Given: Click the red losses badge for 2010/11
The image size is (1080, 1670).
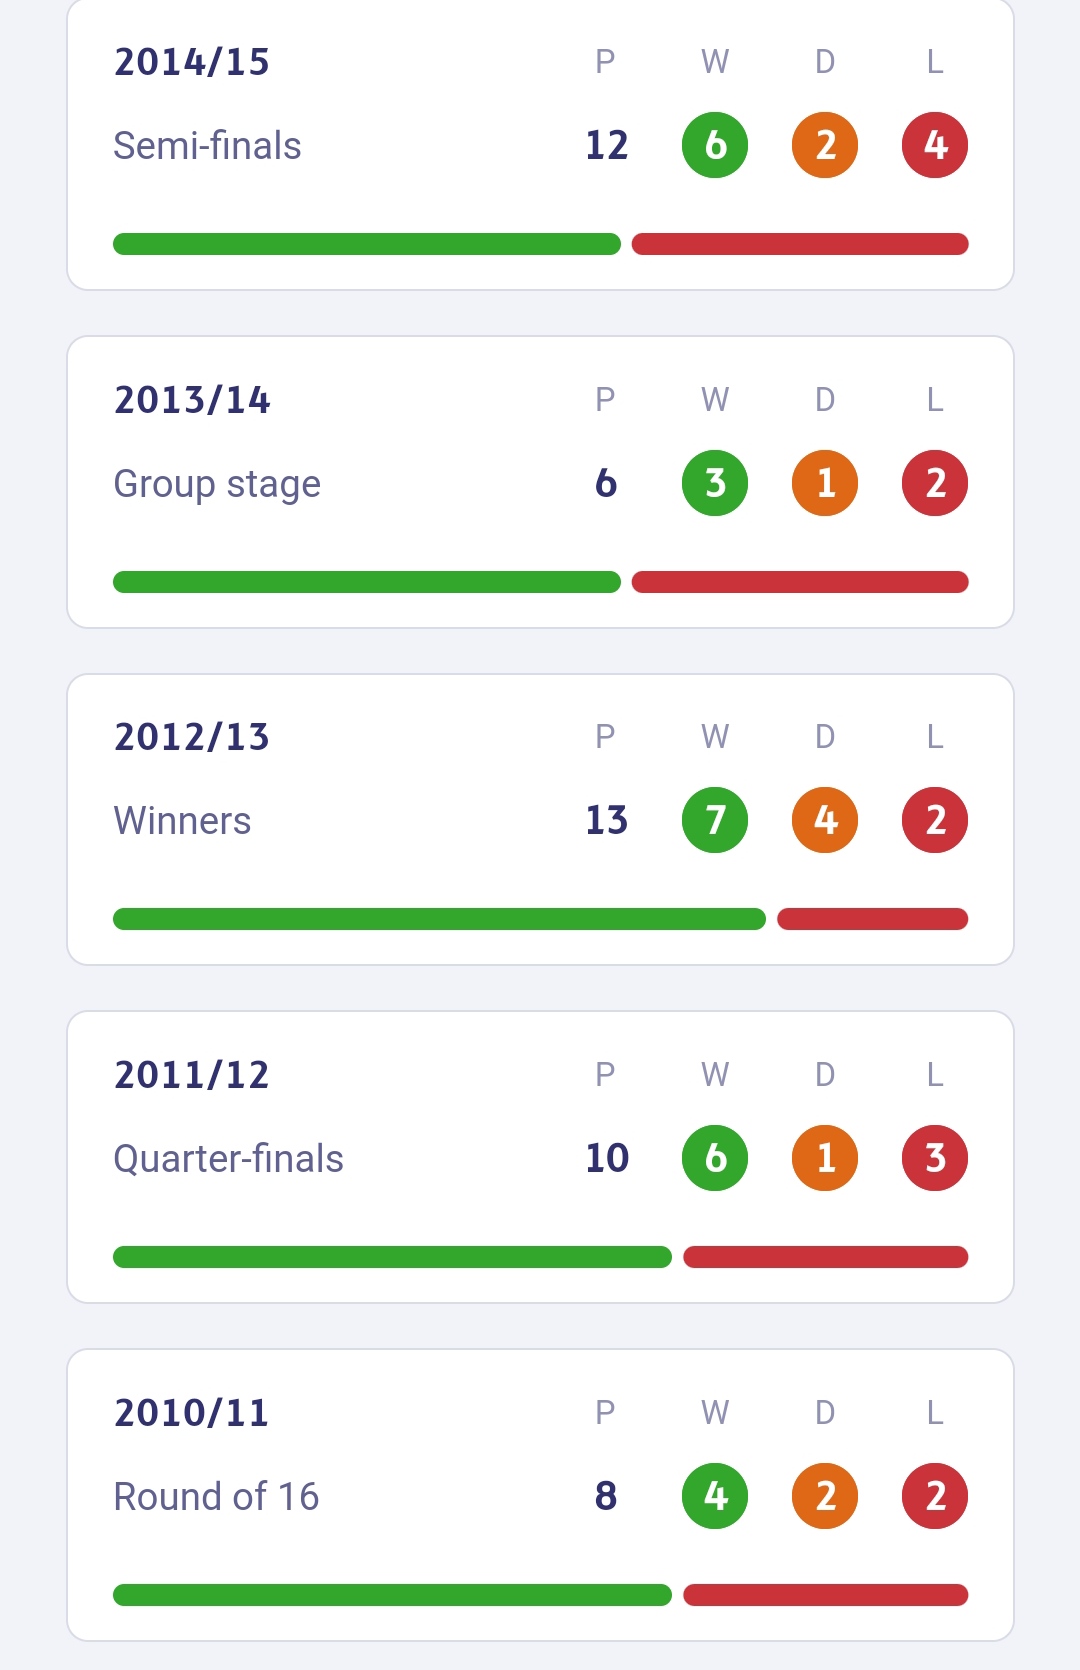Looking at the screenshot, I should [935, 1496].
